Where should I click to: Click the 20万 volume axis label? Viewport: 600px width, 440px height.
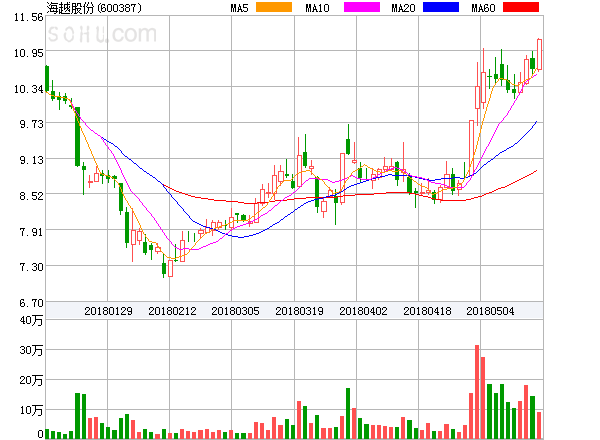[x=31, y=380]
